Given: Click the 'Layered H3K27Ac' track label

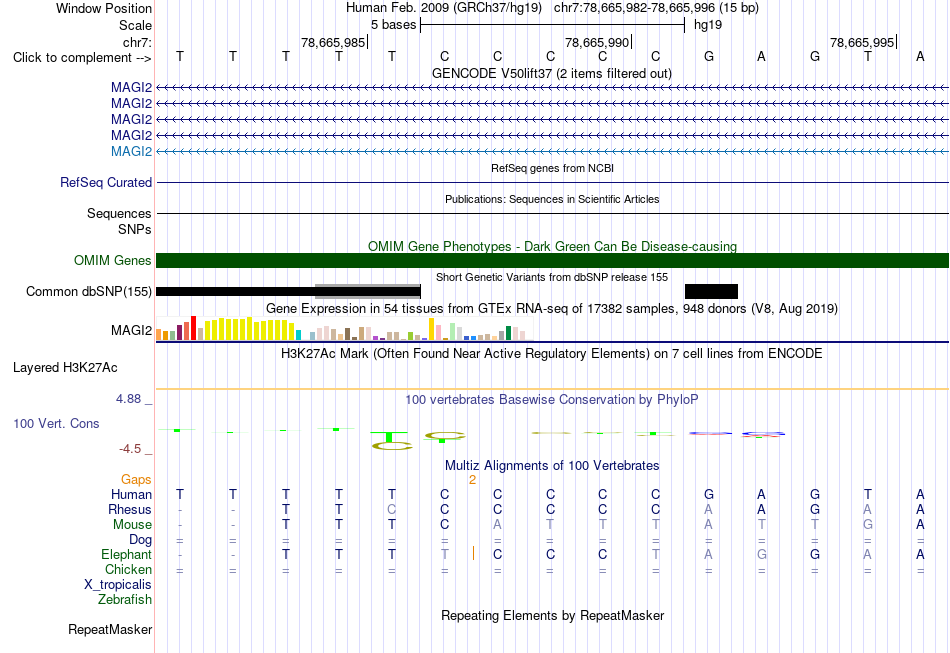Looking at the screenshot, I should pyautogui.click(x=65, y=368).
